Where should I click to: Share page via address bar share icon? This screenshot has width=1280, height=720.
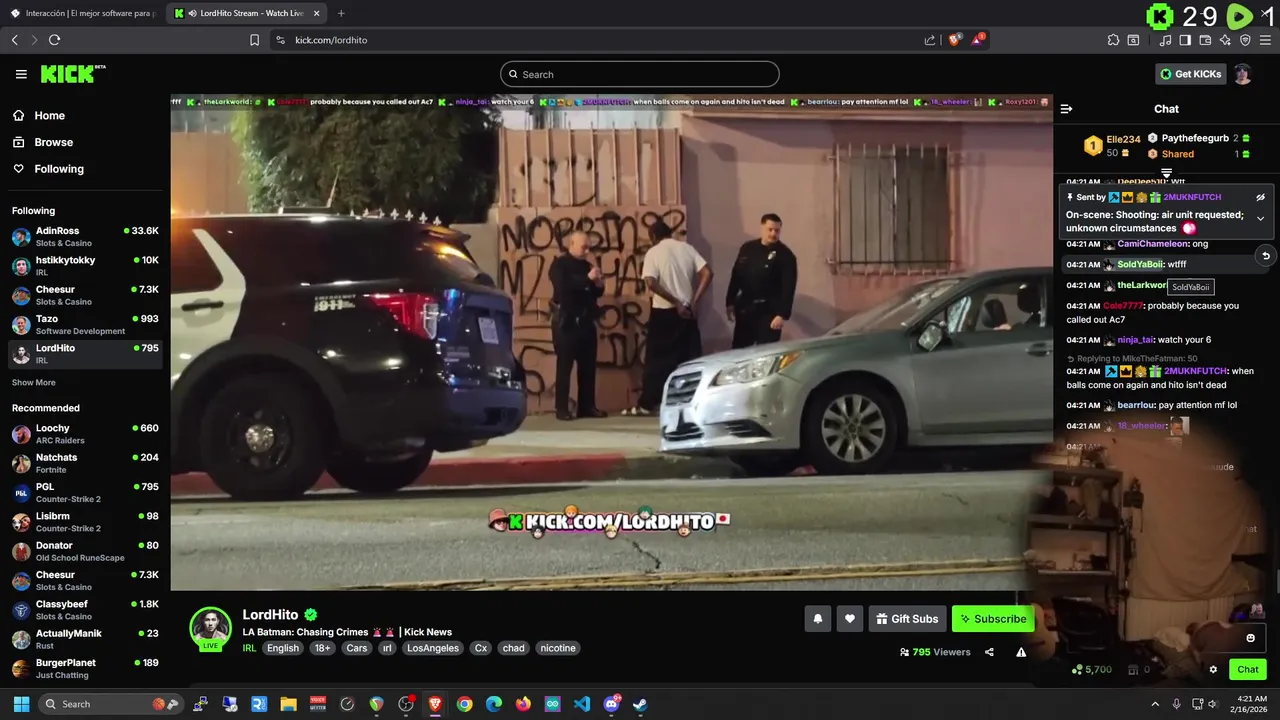(930, 40)
